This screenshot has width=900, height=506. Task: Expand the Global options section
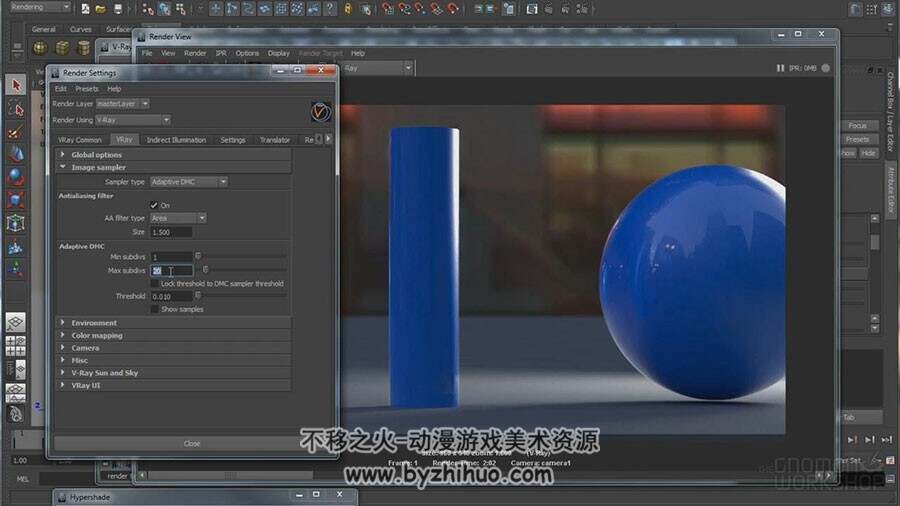point(173,155)
